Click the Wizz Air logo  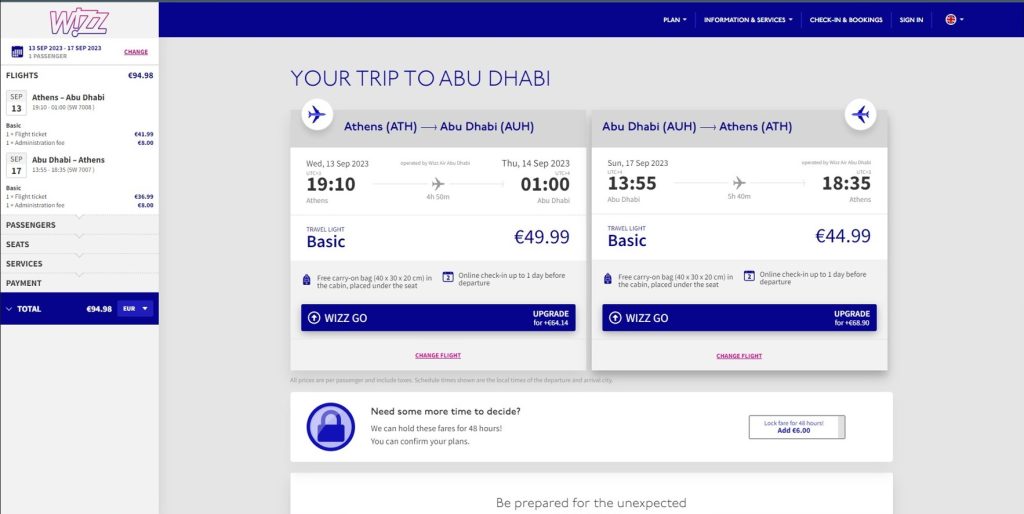pos(79,21)
